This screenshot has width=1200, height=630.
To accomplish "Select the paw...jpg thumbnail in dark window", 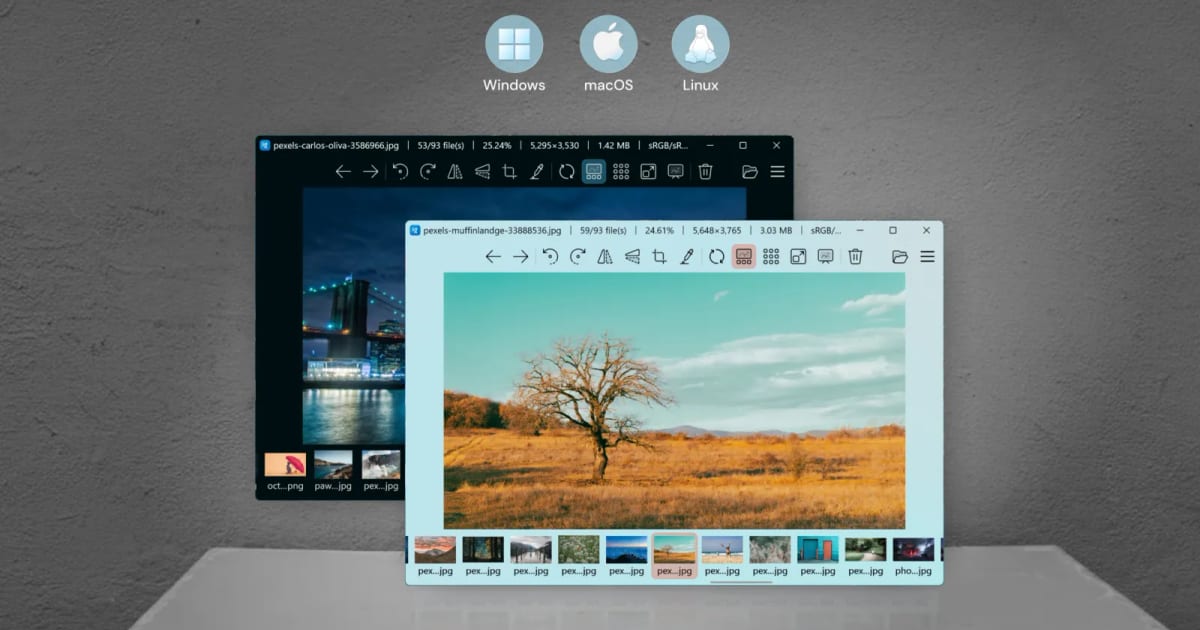I will [x=333, y=471].
